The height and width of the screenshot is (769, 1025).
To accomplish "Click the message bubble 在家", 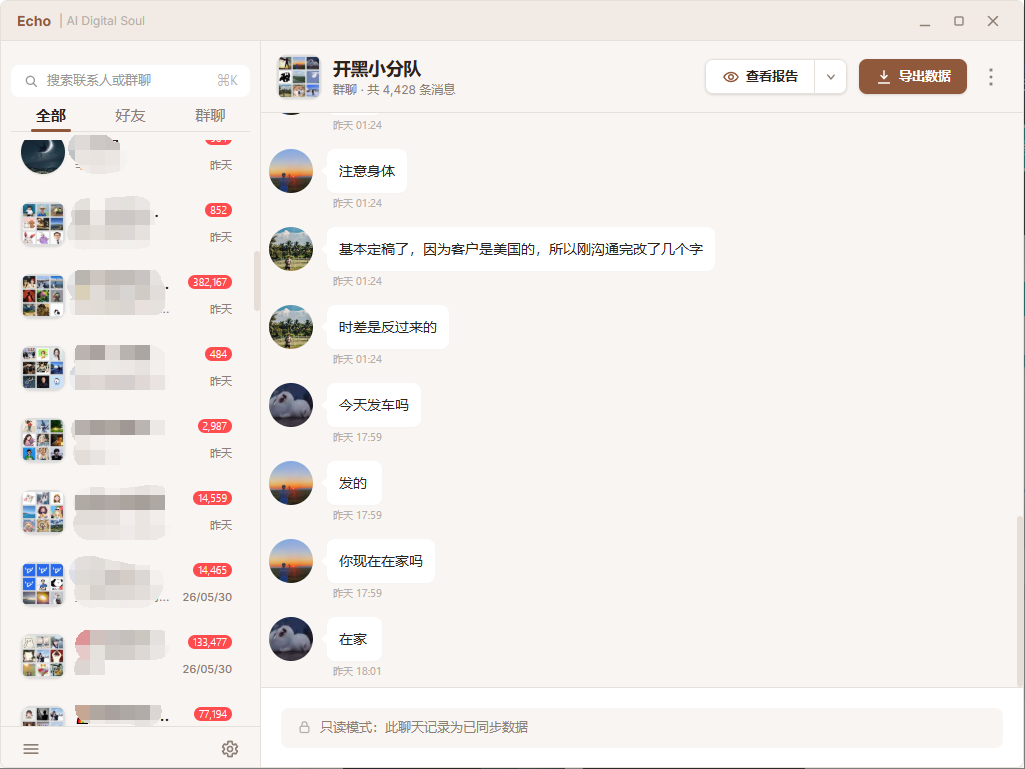I will click(x=354, y=639).
